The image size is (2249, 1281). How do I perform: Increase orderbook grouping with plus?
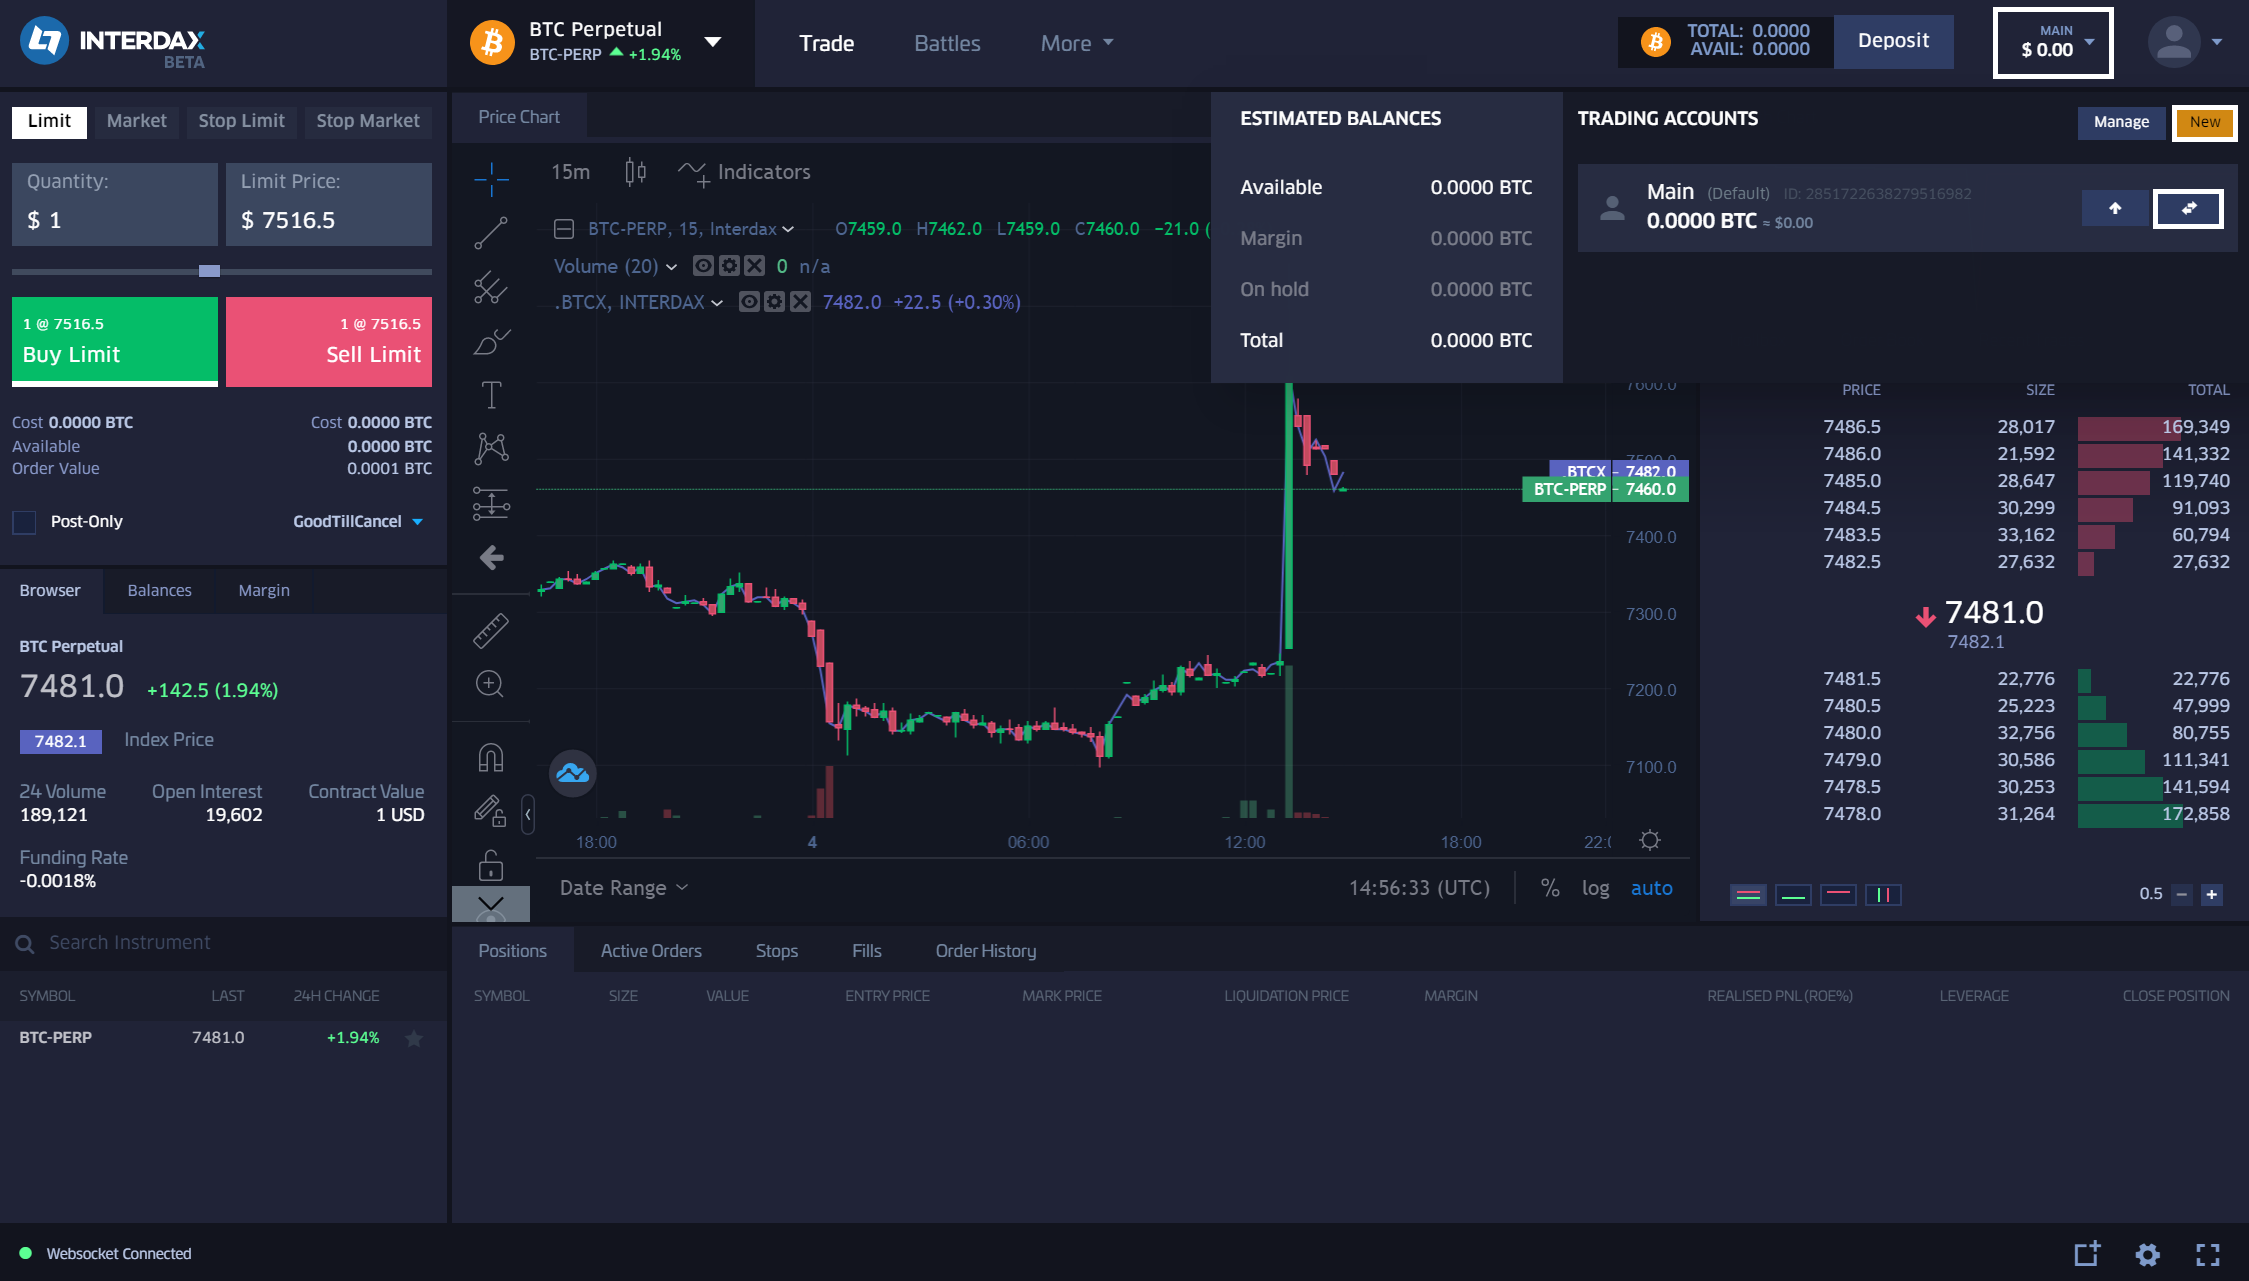tap(2212, 894)
